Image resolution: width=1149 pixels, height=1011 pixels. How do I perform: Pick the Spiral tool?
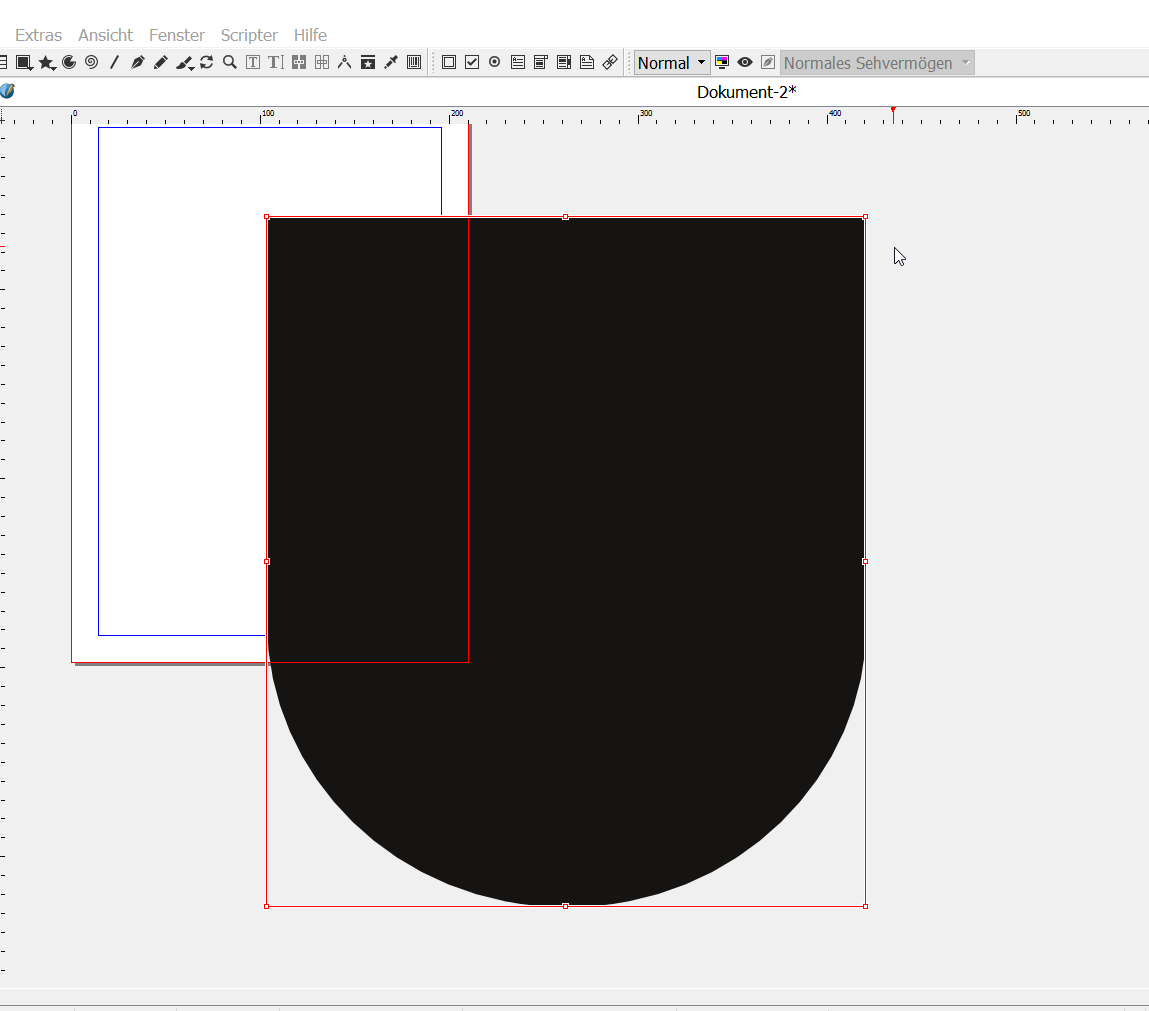click(x=91, y=62)
